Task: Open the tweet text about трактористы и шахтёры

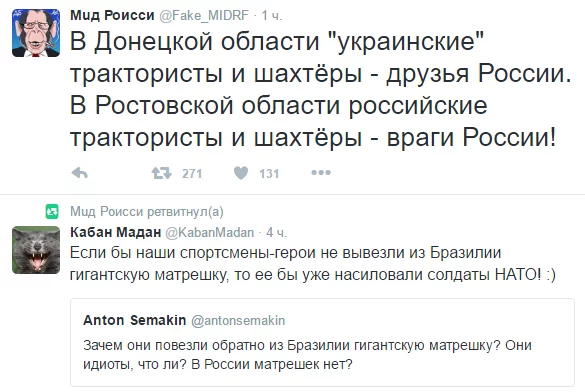Action: pos(321,89)
